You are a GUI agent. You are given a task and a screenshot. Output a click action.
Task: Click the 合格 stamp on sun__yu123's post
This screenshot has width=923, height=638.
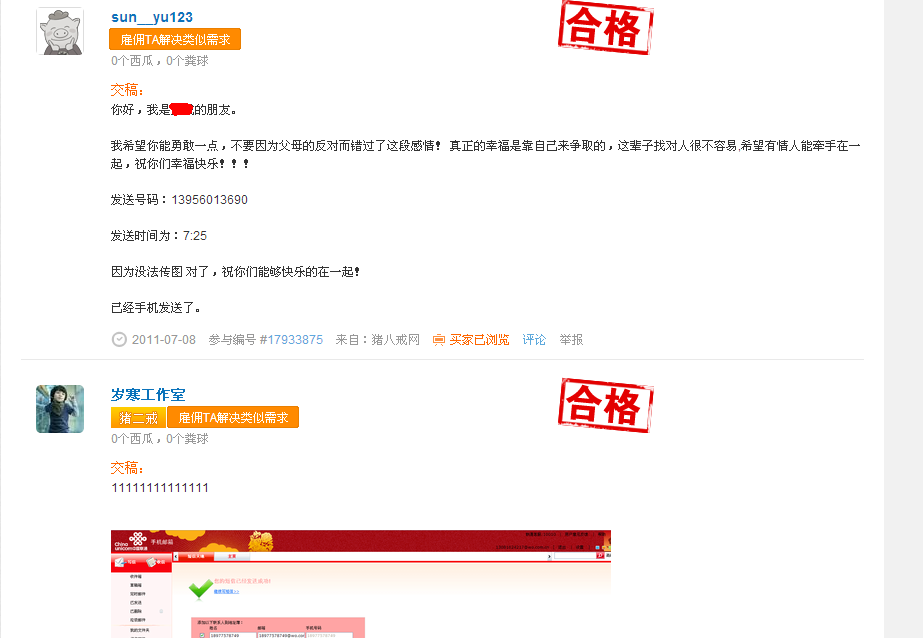point(606,28)
